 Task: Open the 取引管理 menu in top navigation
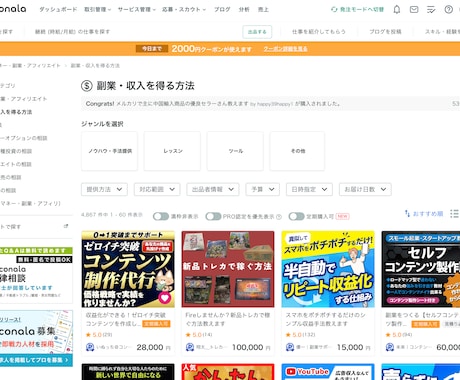pyautogui.click(x=98, y=10)
